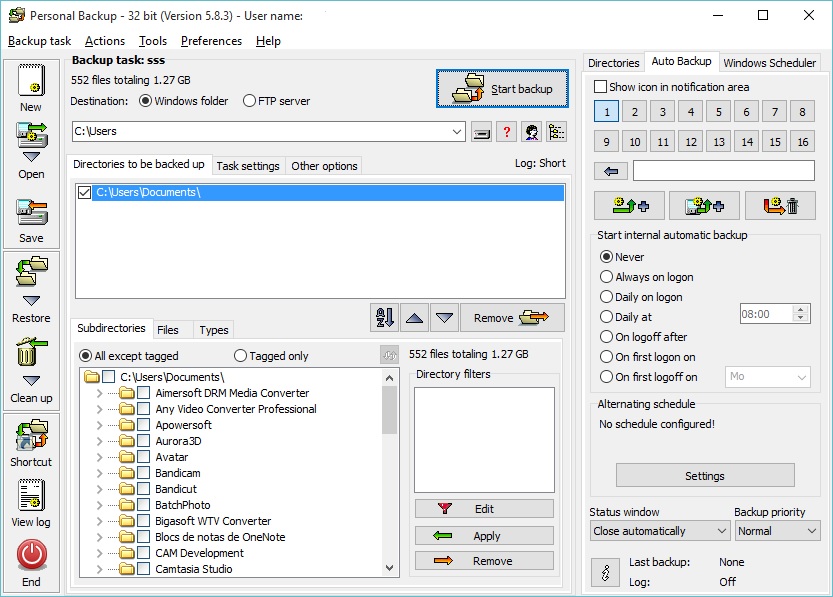Save the current backup task
Screen dimensions: 833x597
click(31, 212)
